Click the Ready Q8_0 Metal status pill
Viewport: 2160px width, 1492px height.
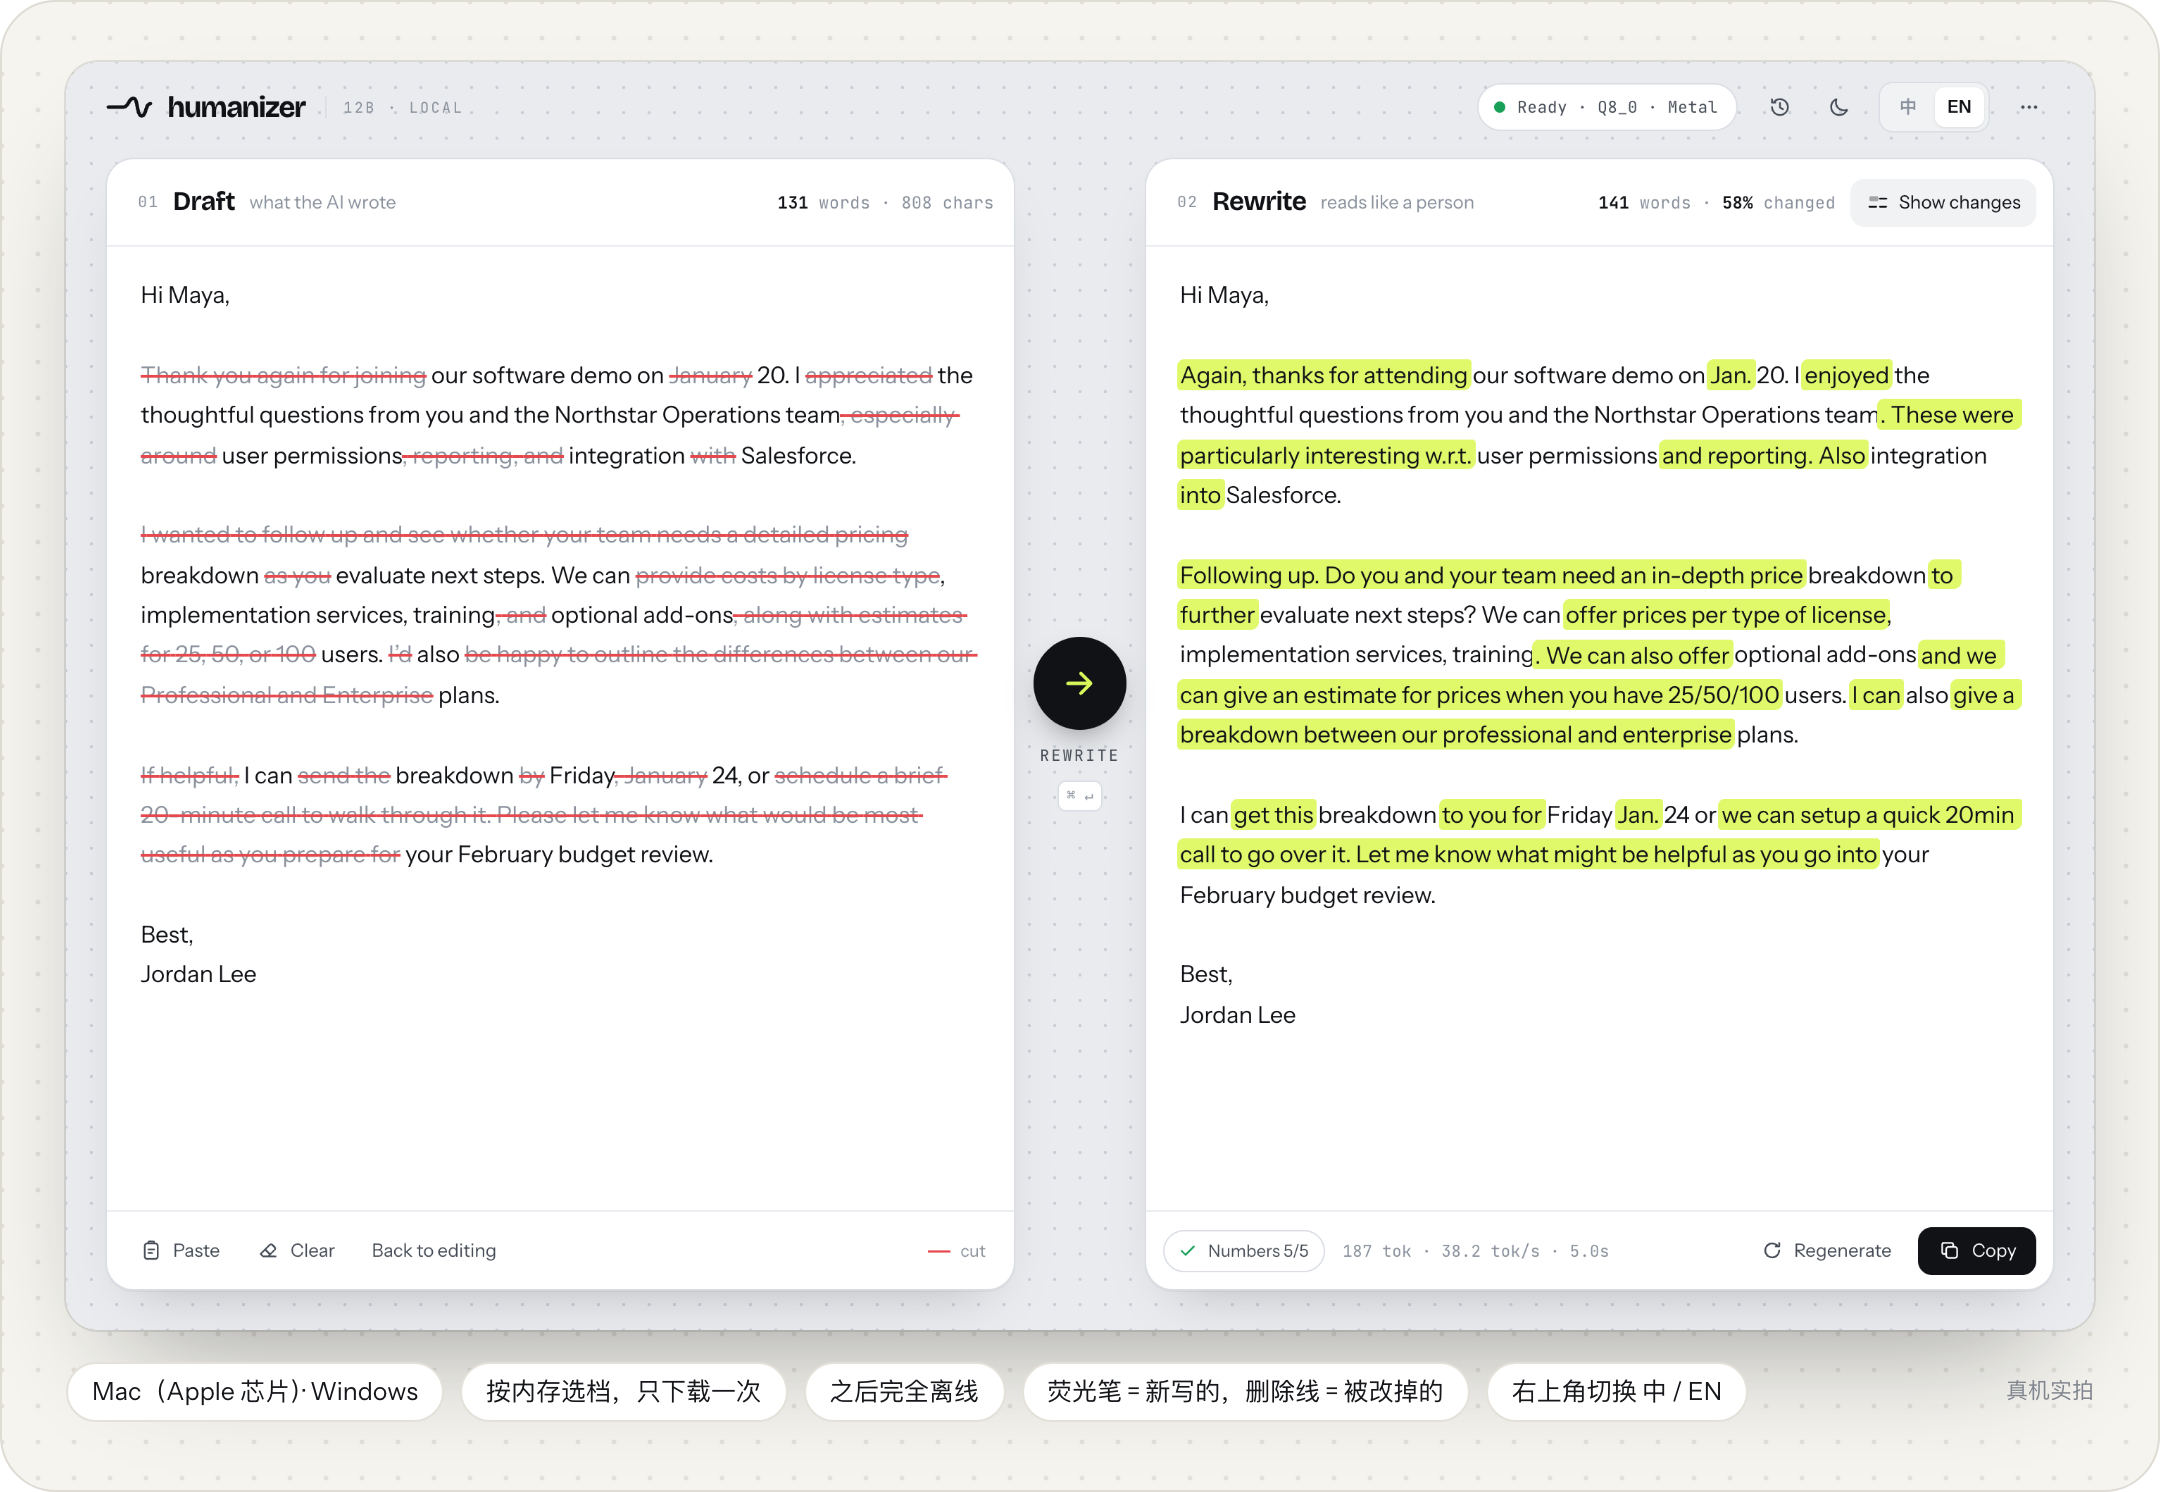(x=1606, y=107)
